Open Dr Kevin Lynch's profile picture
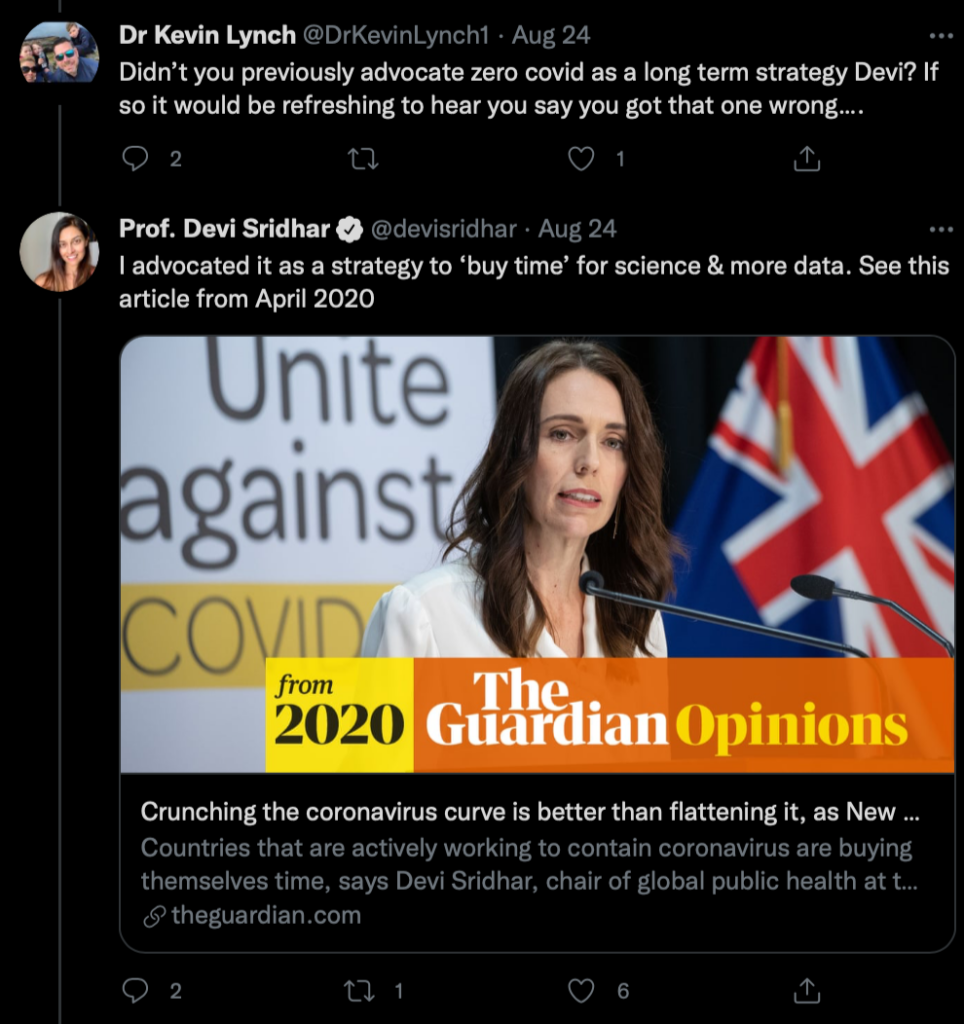The width and height of the screenshot is (964, 1024). point(59,52)
